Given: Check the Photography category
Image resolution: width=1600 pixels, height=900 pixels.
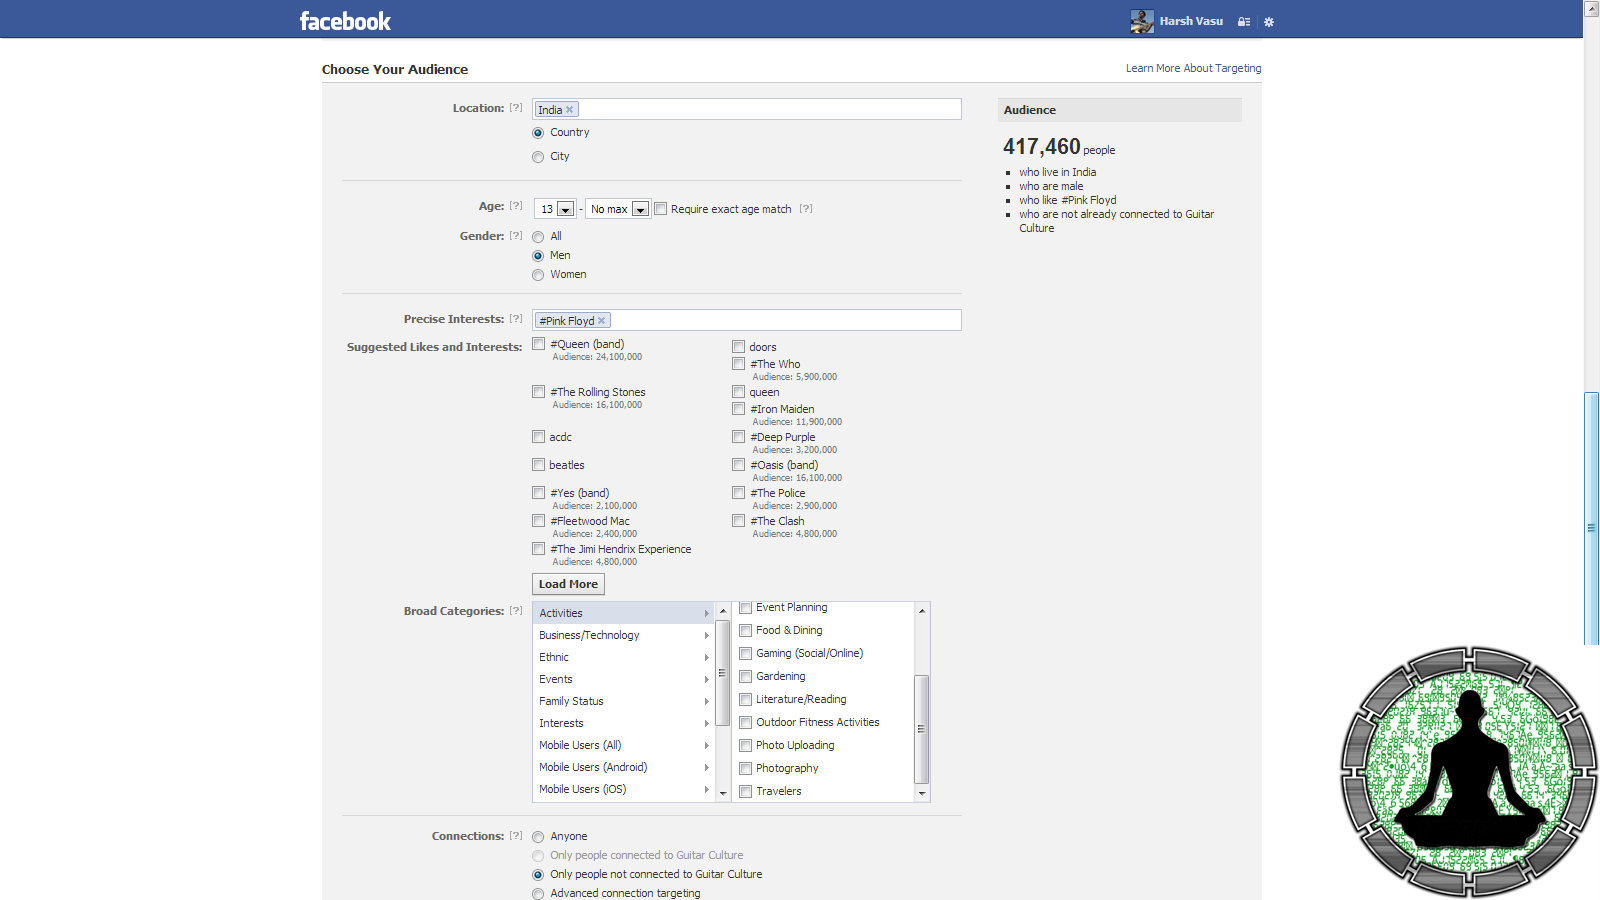Looking at the screenshot, I should coord(746,769).
